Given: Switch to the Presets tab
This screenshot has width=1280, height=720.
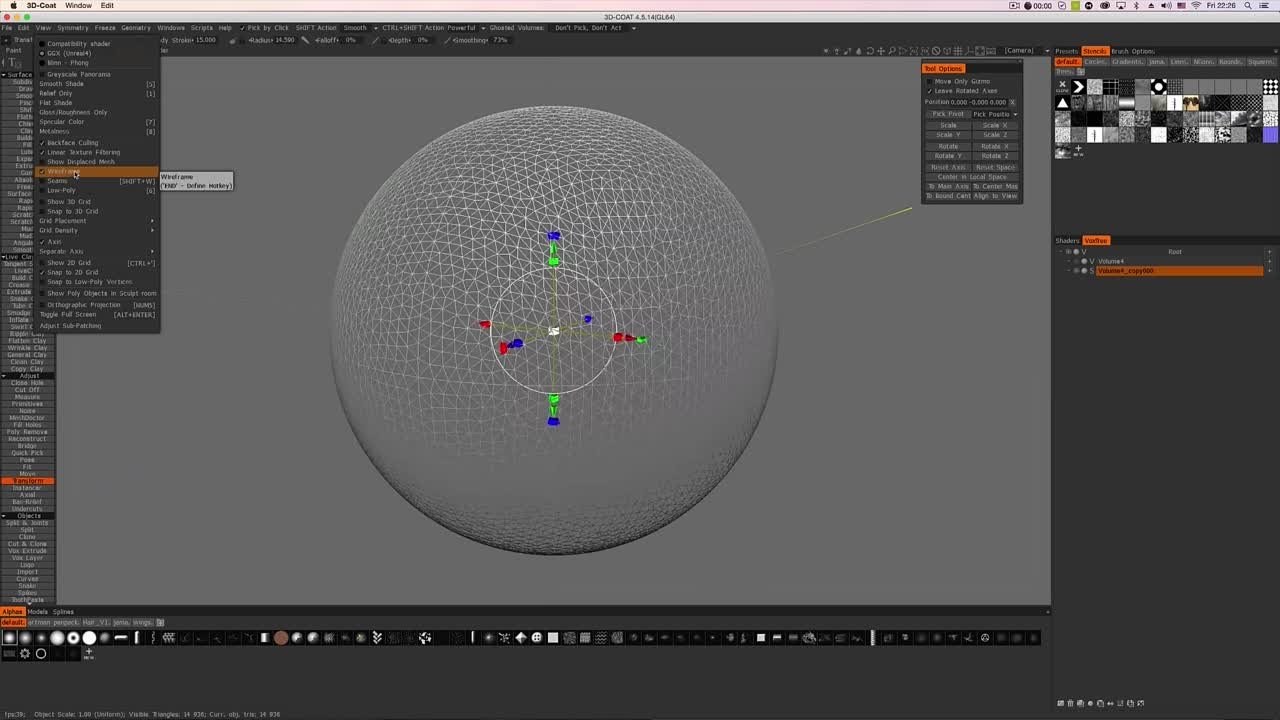Looking at the screenshot, I should coord(1066,51).
